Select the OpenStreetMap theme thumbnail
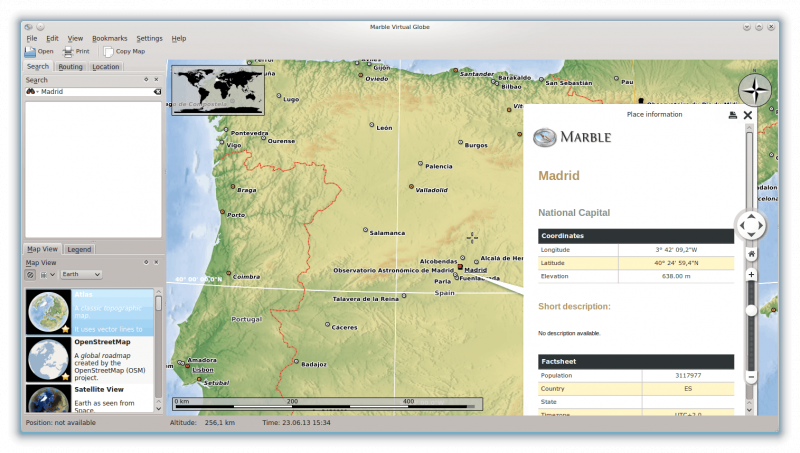Viewport: 800px width, 453px height. pos(48,359)
